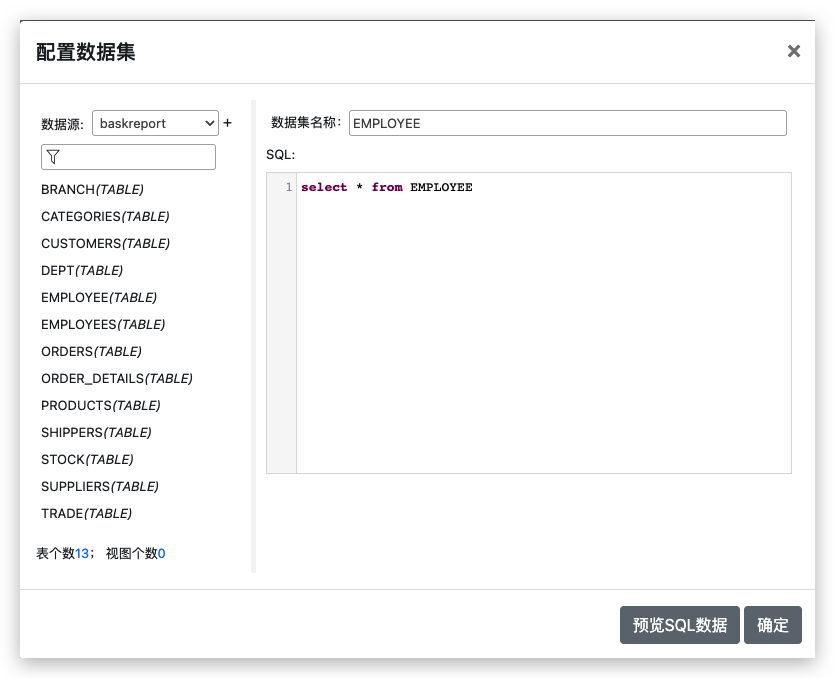The image size is (835, 678).
Task: Select BRANCH(TABLE) from the table list
Action: (92, 190)
